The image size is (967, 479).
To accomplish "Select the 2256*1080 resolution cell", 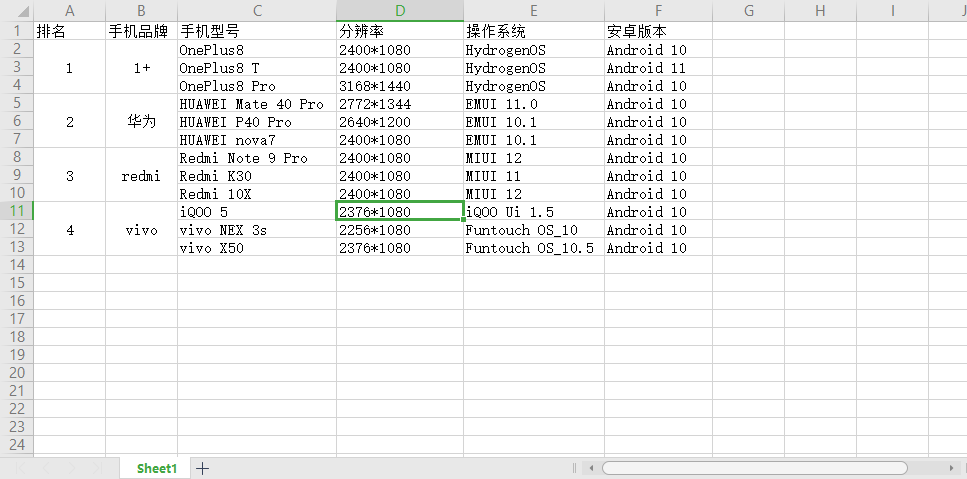I will pos(400,229).
